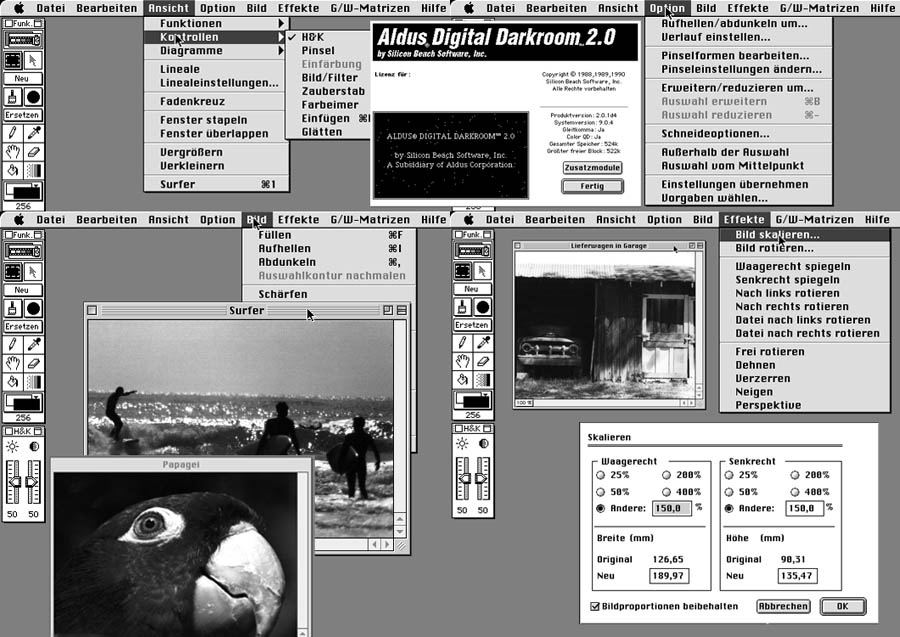
Task: Choose Bild rotieren in the Effekte menu
Action: click(805, 248)
